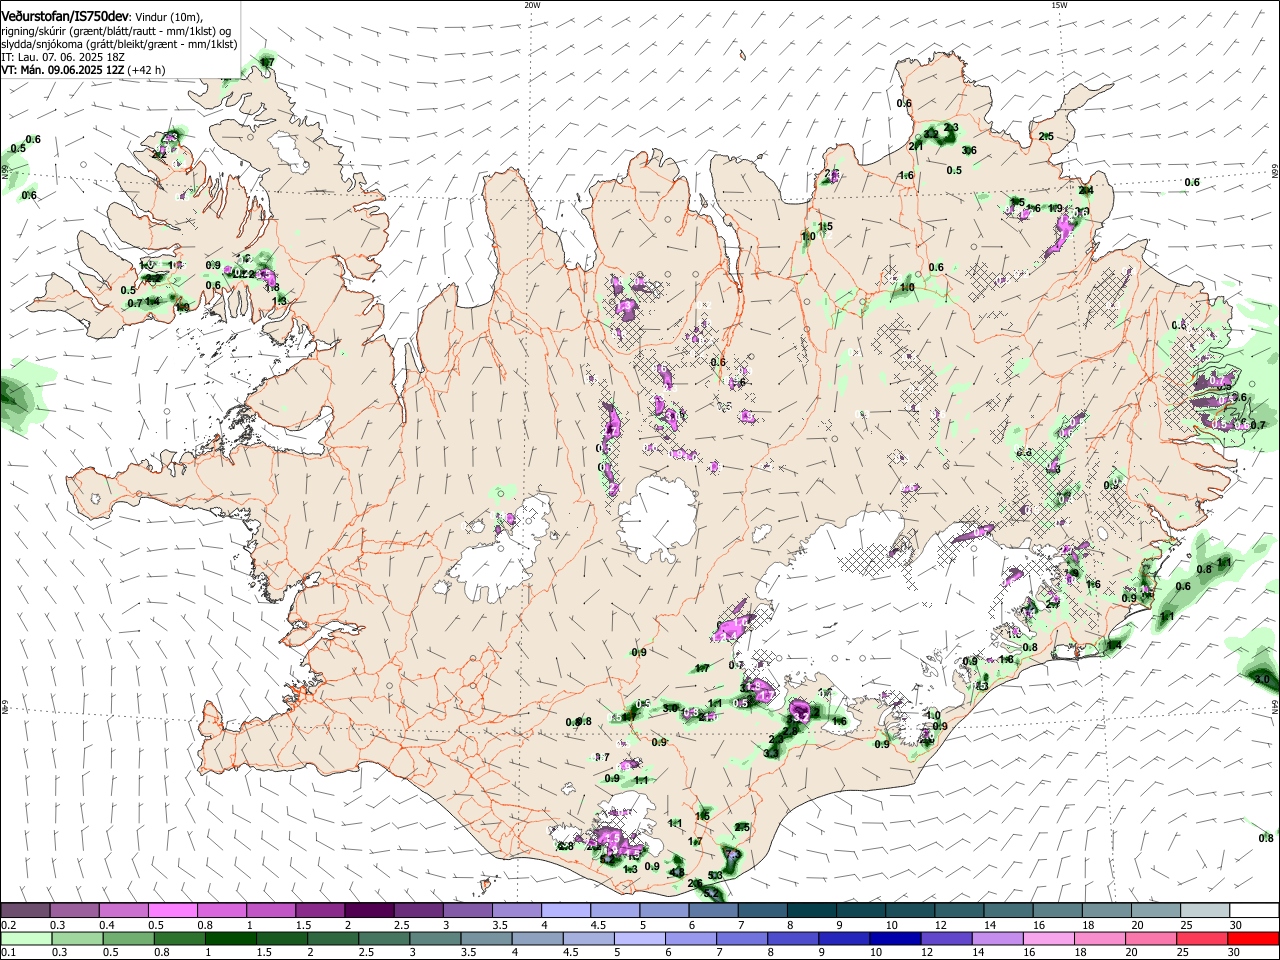Image resolution: width=1280 pixels, height=960 pixels.
Task: Click the '(+42 h)' forecast offset text
Action: tap(146, 70)
